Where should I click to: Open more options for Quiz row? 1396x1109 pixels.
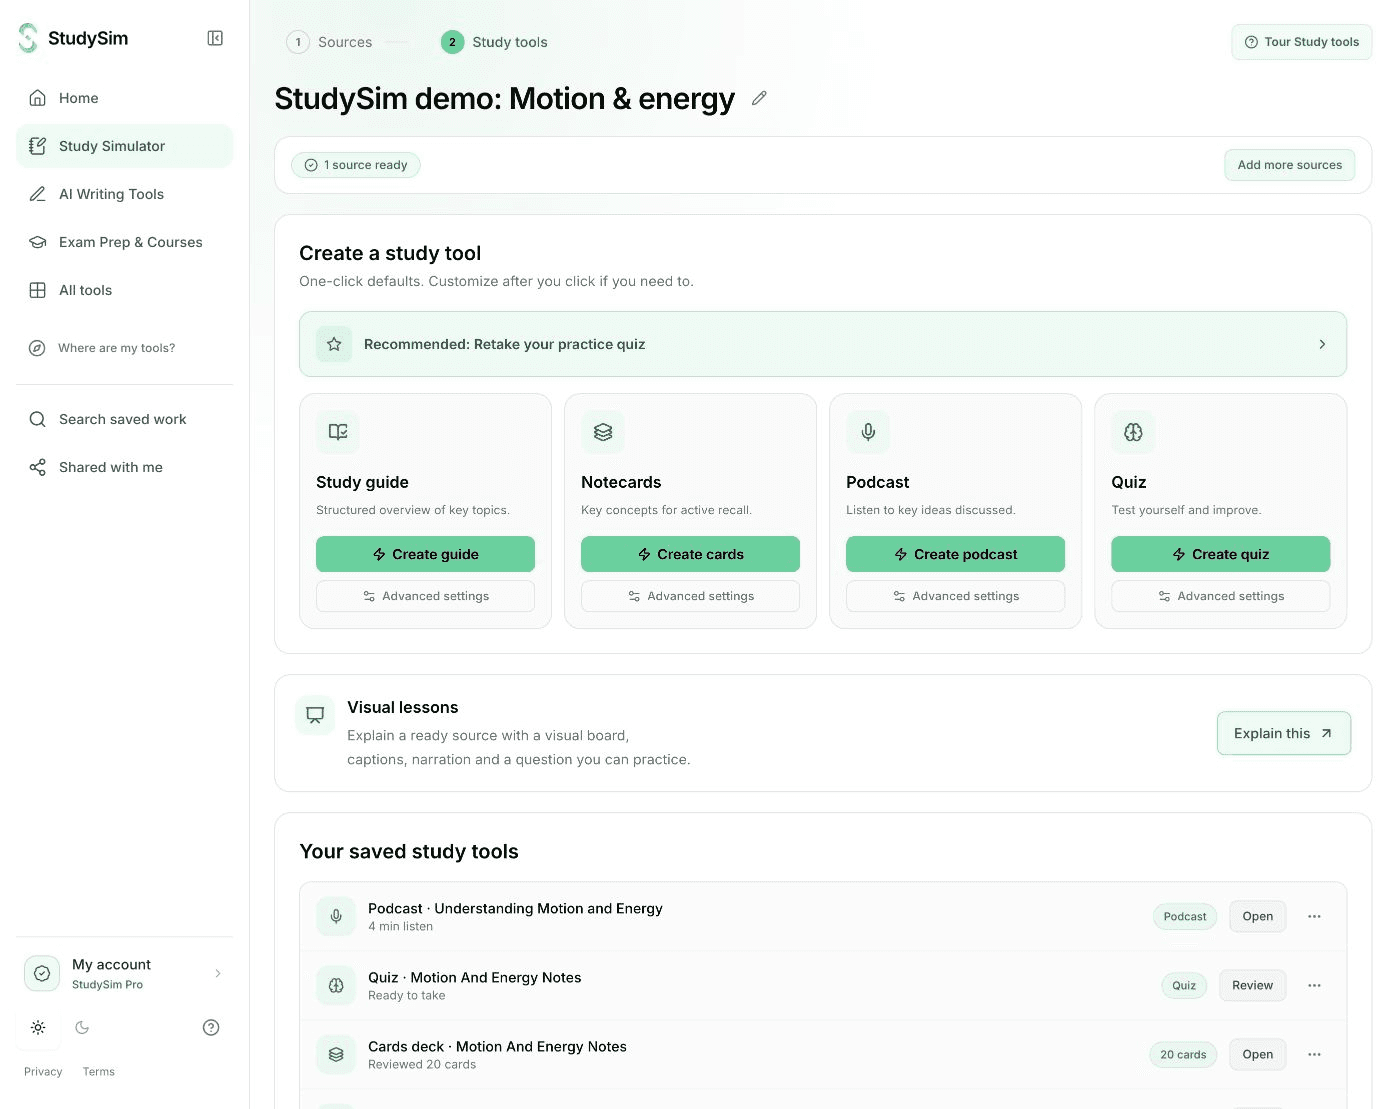click(x=1314, y=985)
